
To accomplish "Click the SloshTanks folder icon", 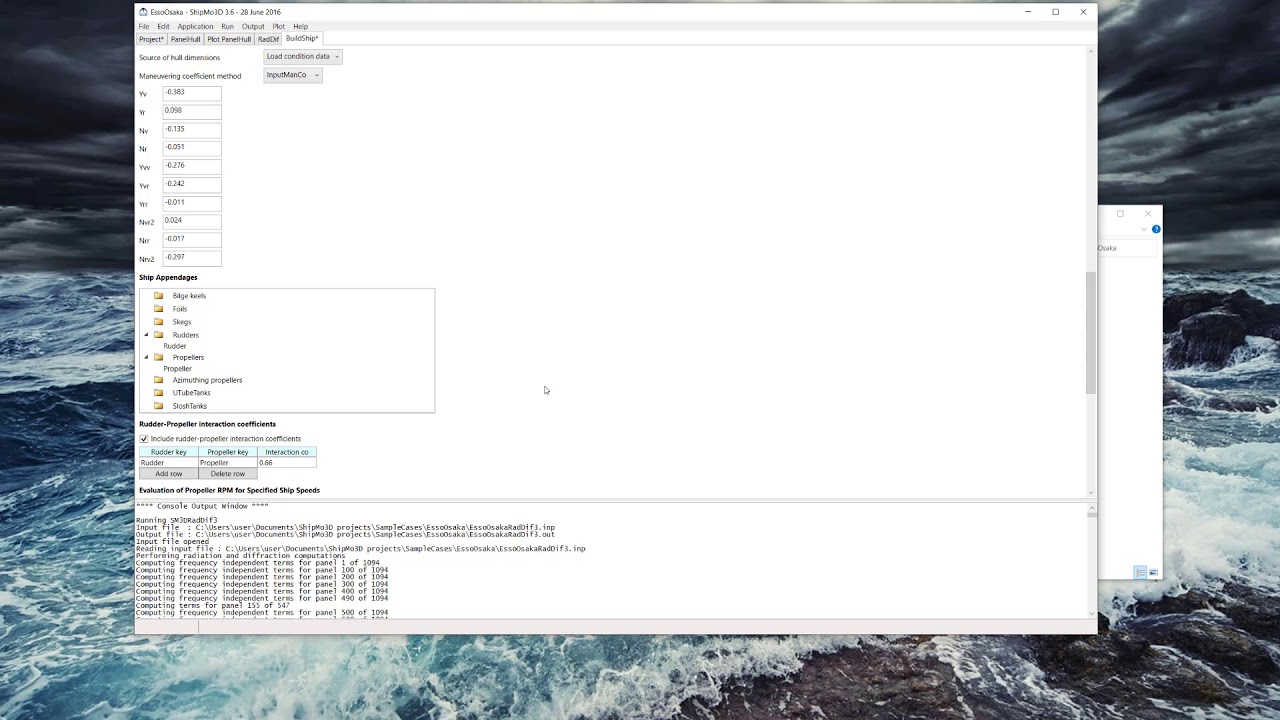I will (x=158, y=406).
